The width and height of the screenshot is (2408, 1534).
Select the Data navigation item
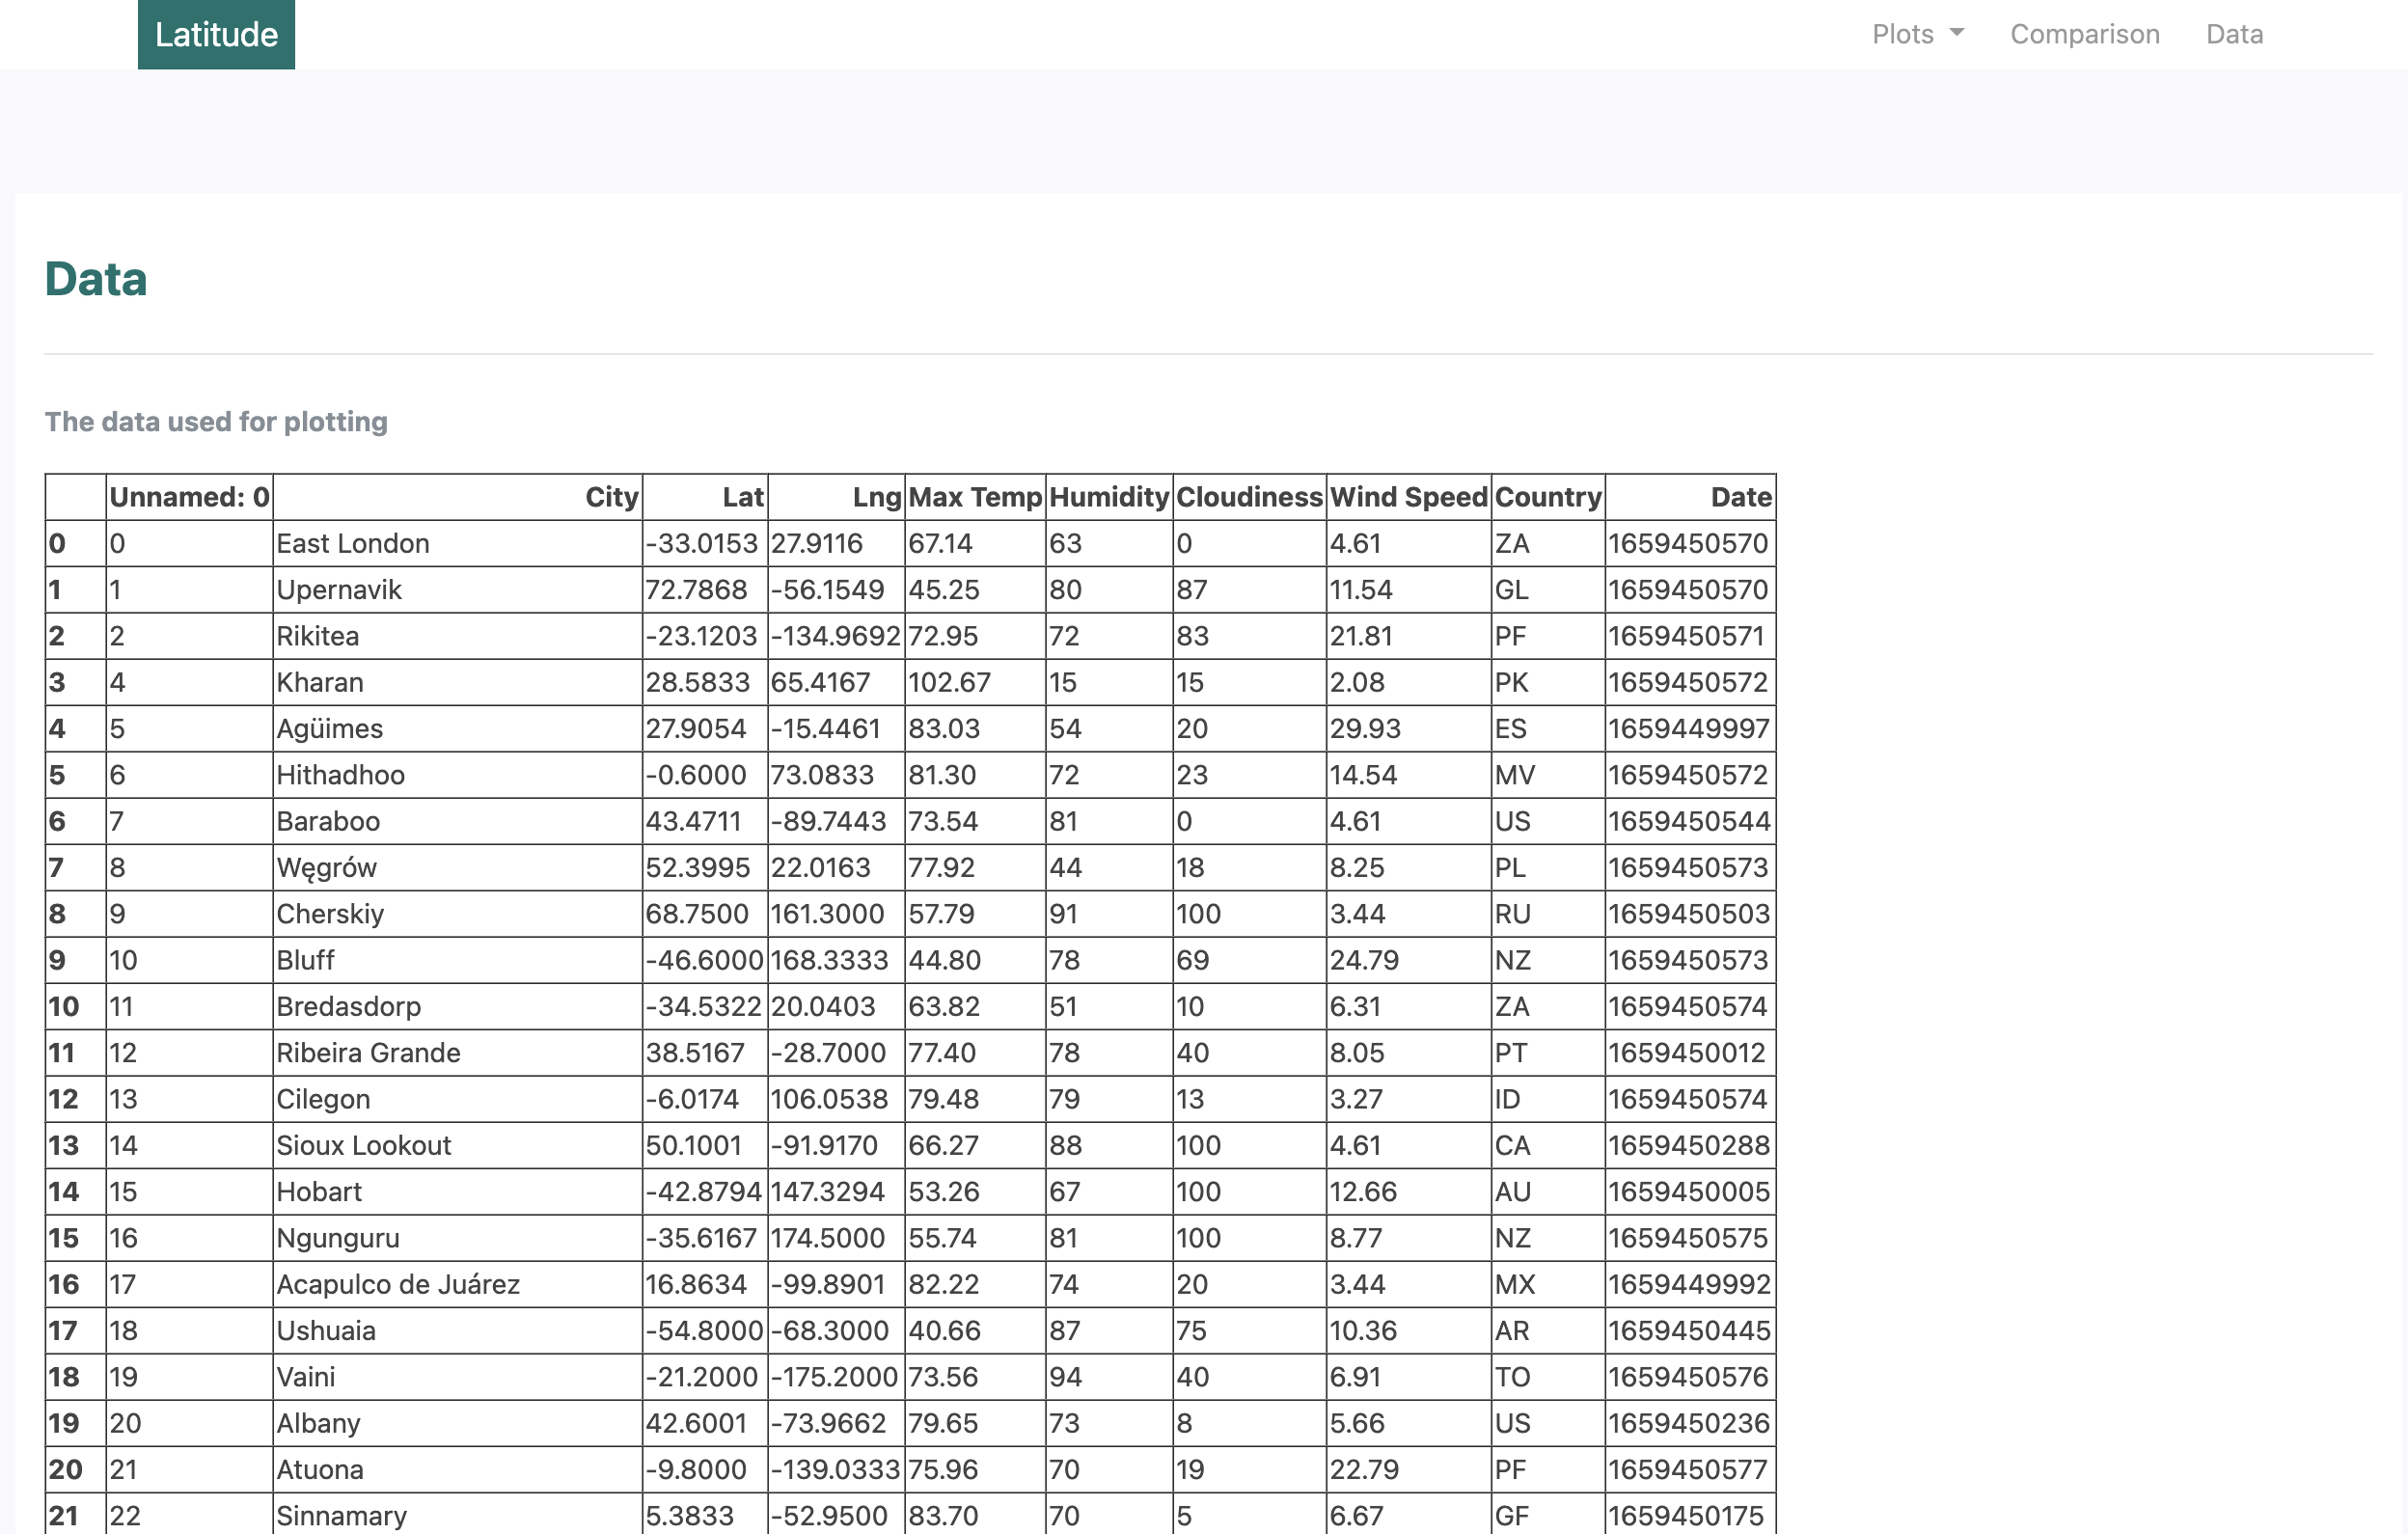2233,33
